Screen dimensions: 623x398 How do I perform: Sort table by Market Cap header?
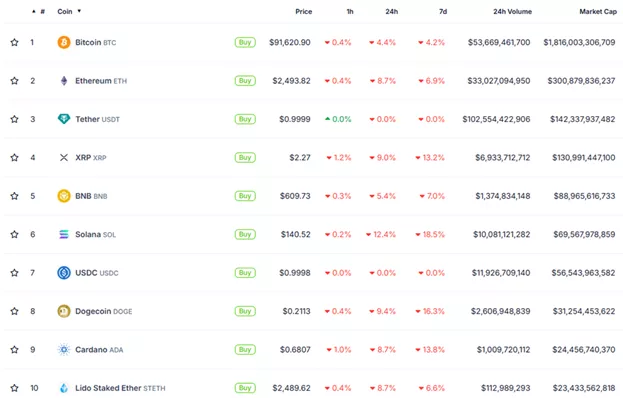point(598,12)
